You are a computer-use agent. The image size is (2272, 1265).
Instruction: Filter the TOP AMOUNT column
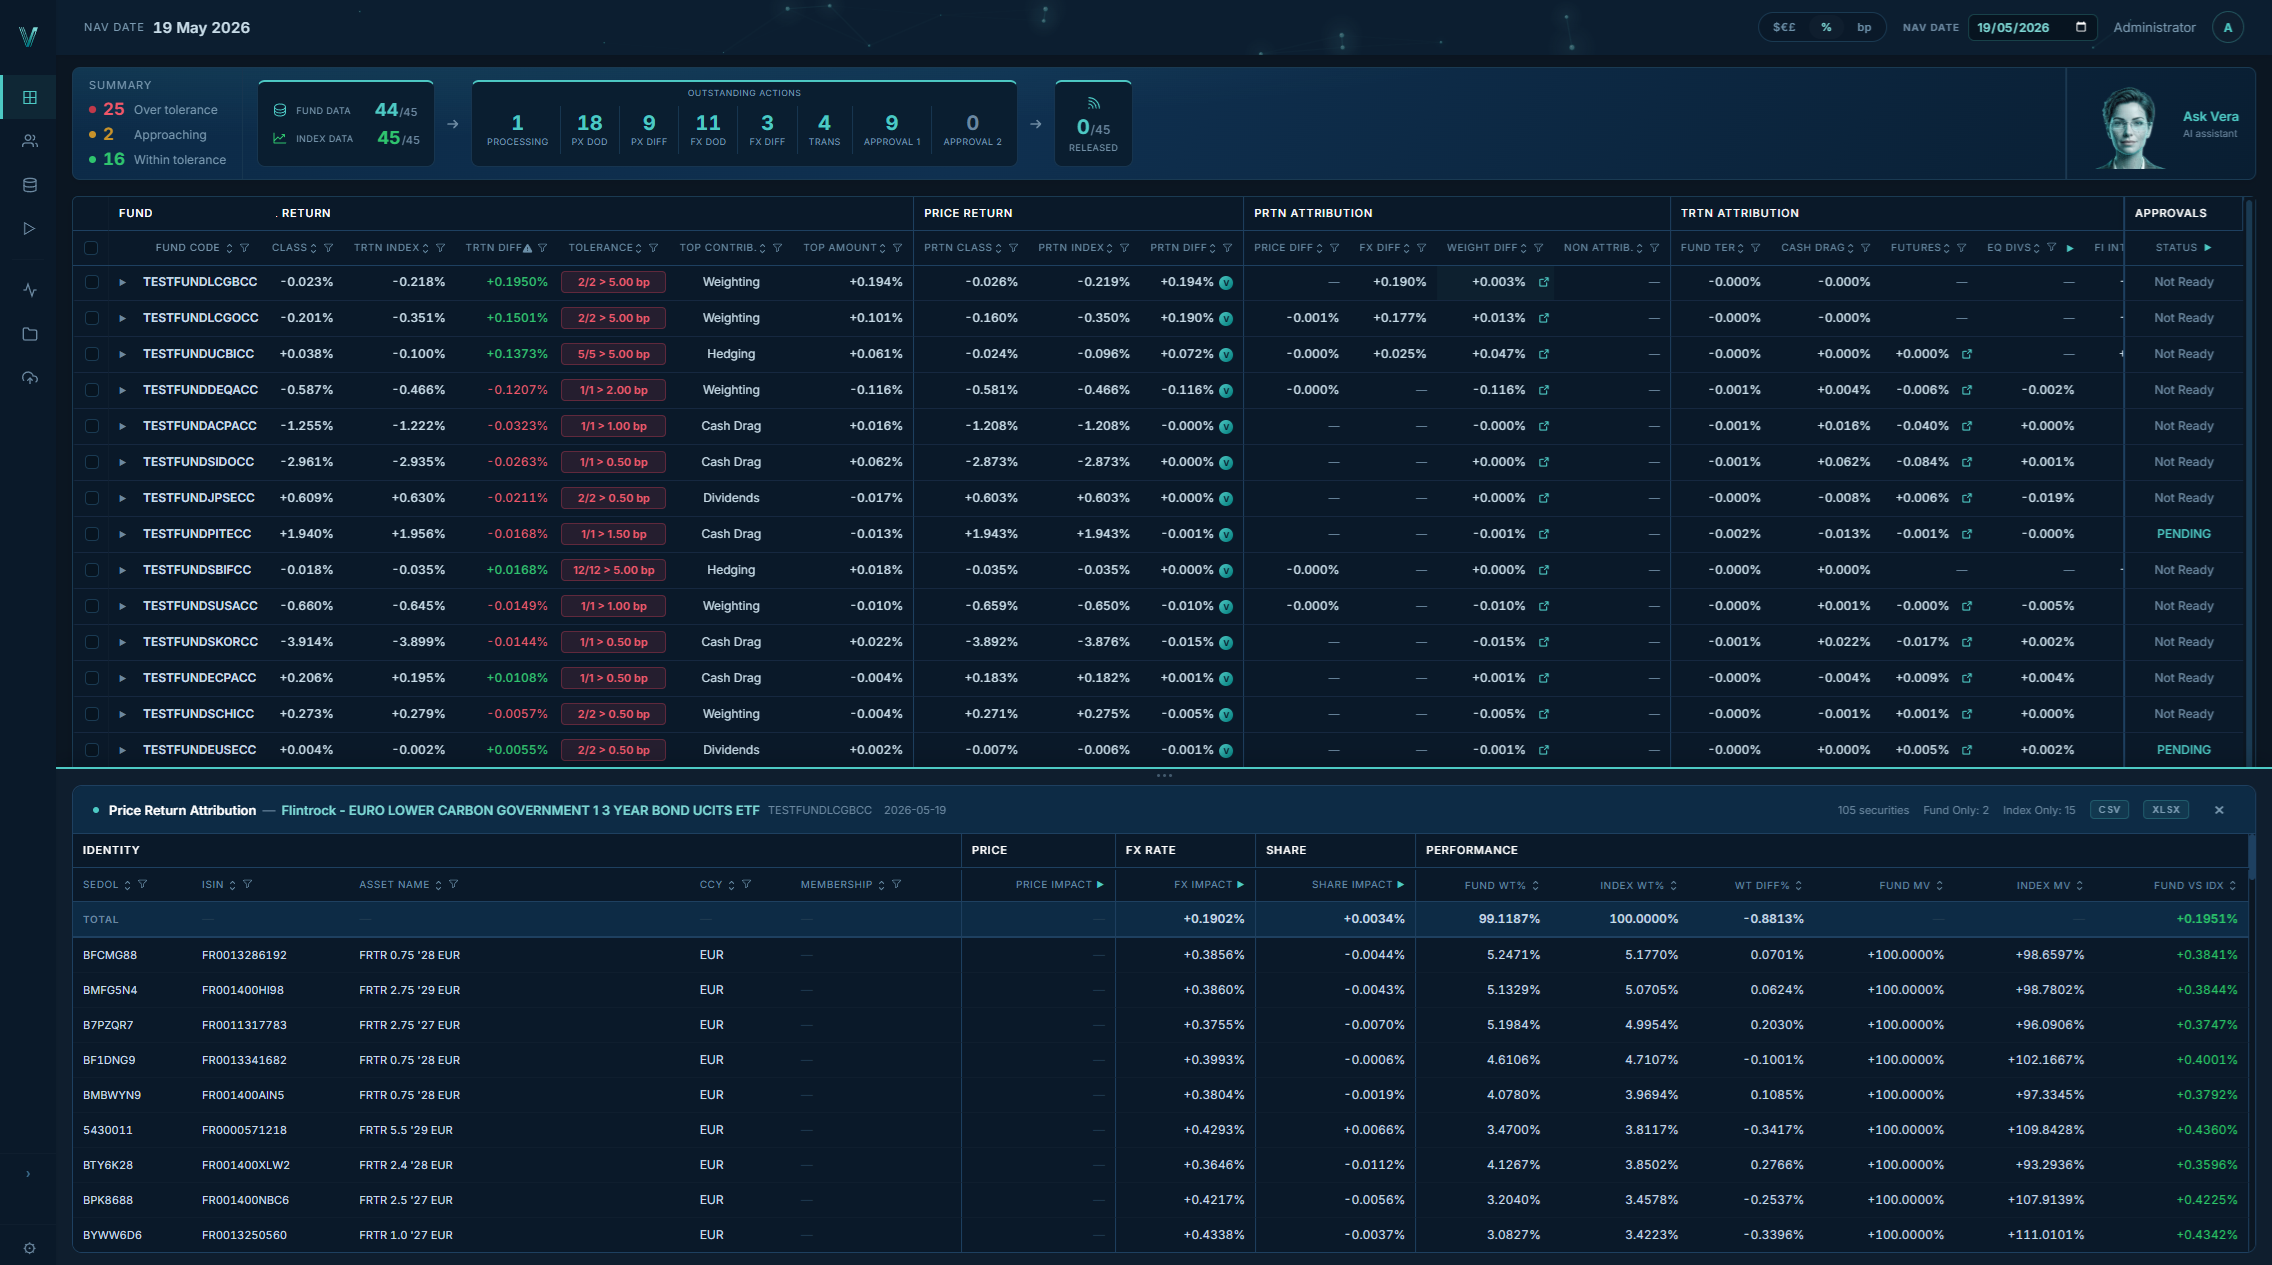coord(898,248)
